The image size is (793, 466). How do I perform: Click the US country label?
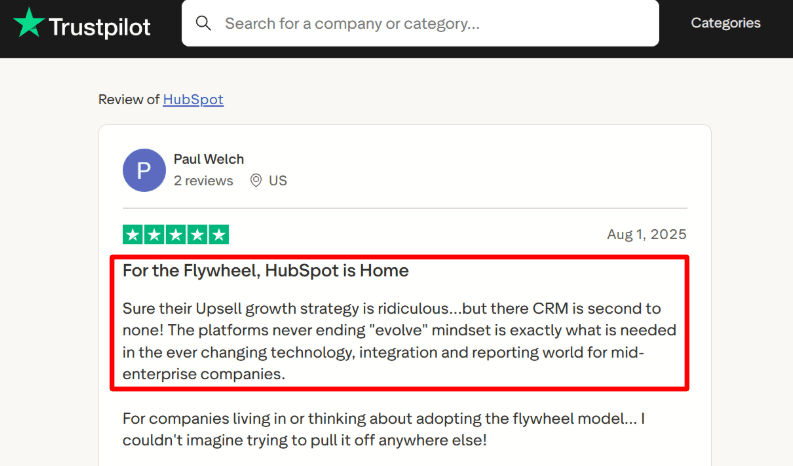(x=278, y=181)
